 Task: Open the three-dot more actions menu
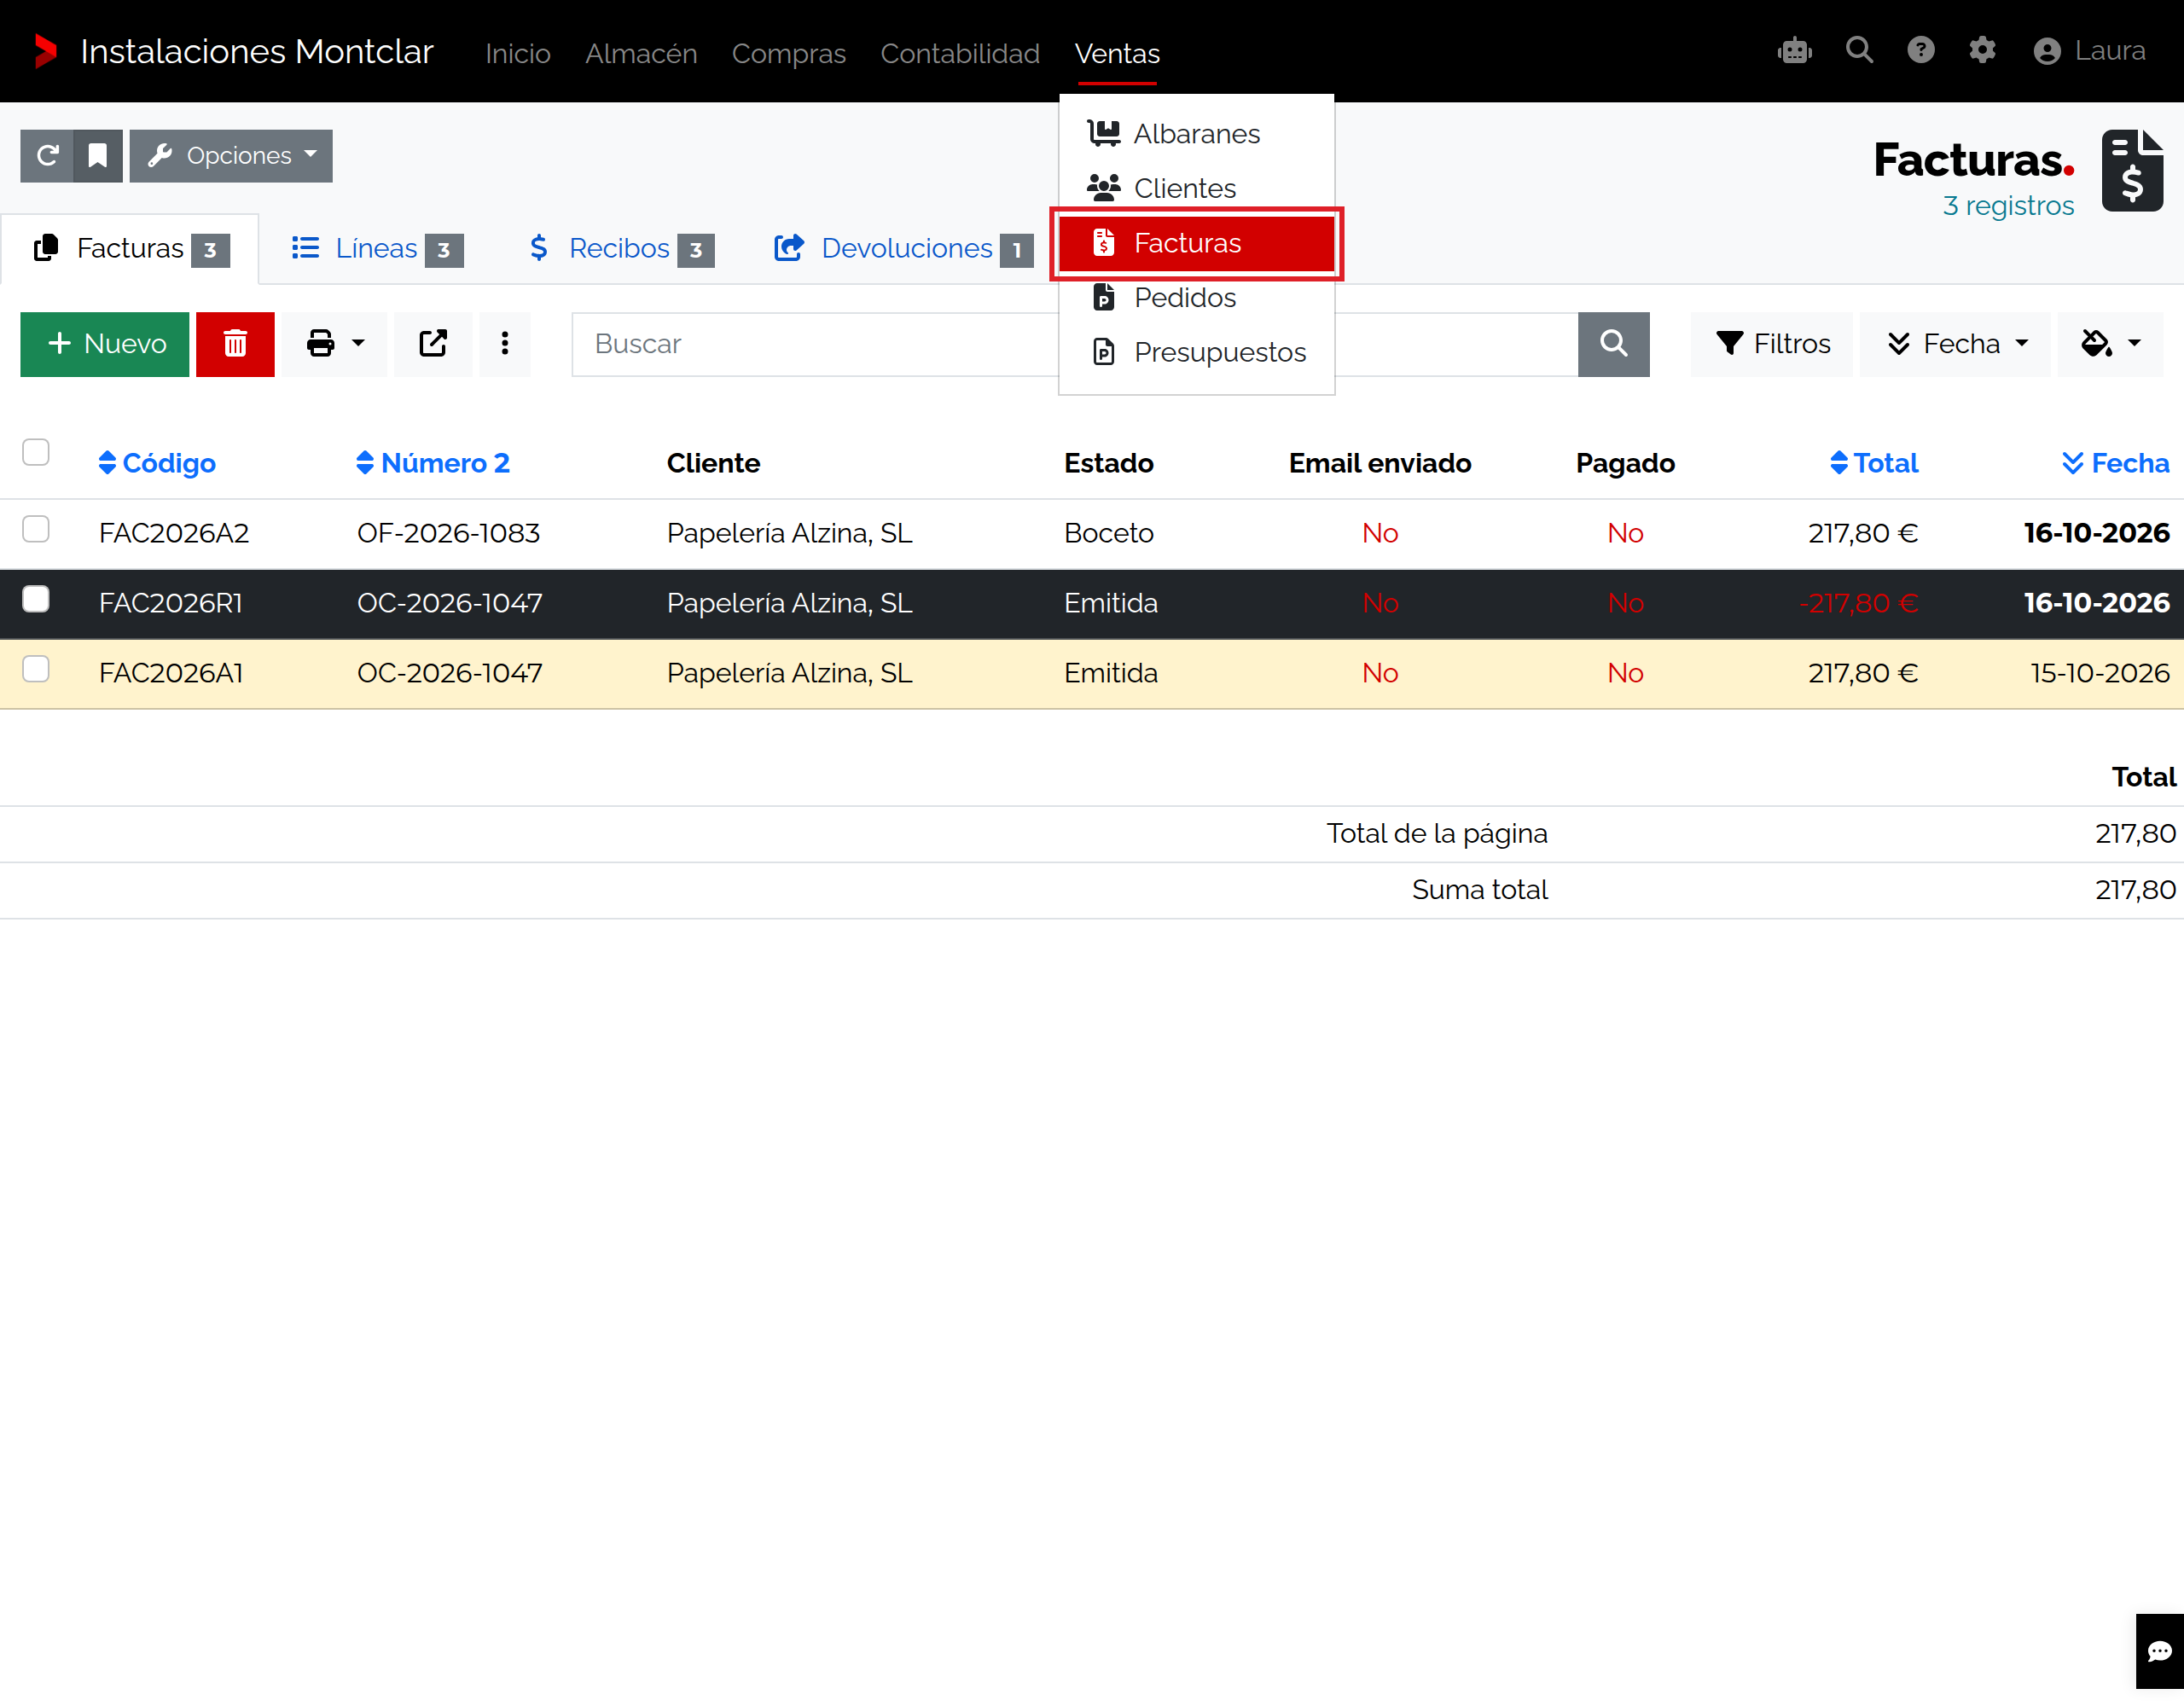tap(505, 344)
